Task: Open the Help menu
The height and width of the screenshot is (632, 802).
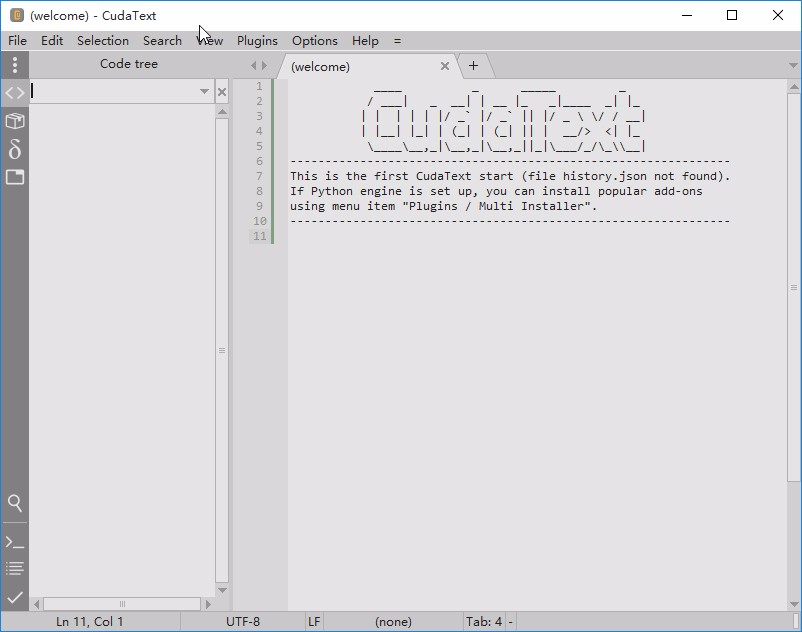Action: coord(365,40)
